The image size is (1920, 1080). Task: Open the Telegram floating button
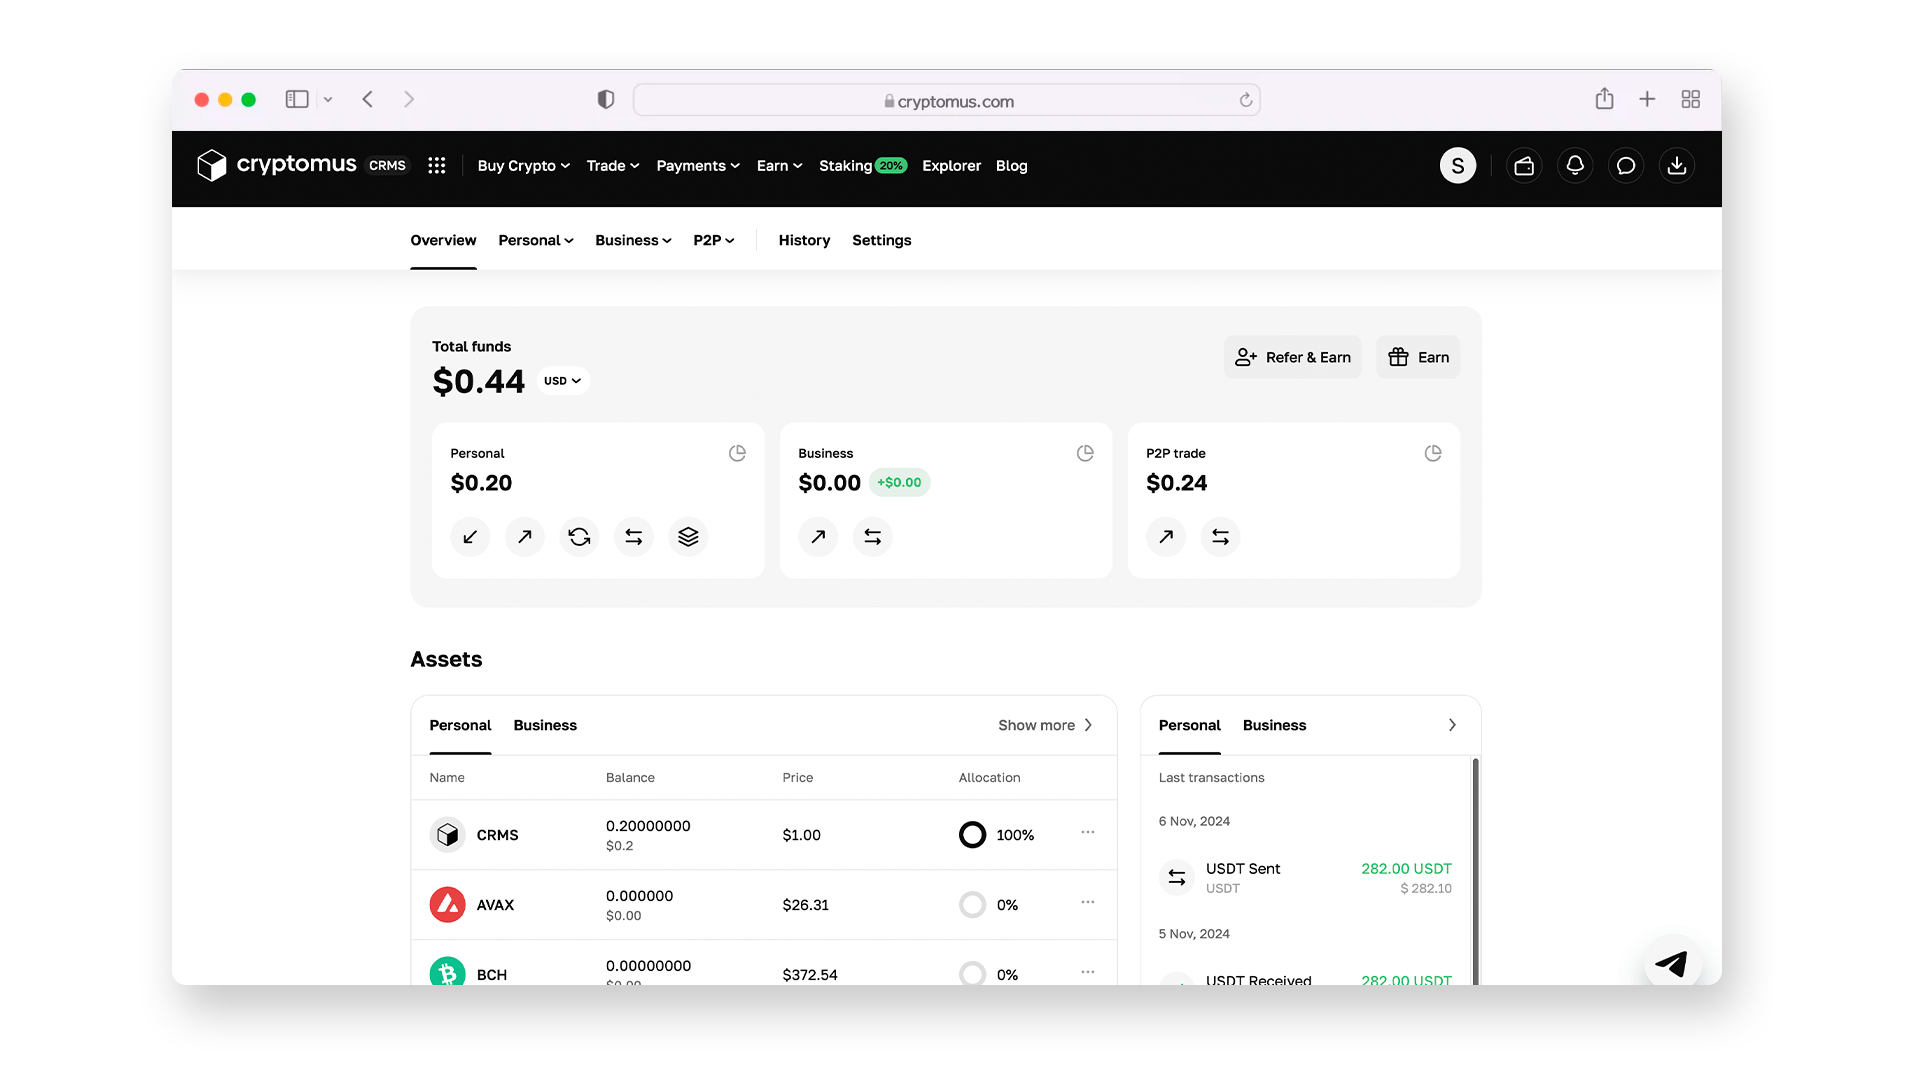pyautogui.click(x=1672, y=963)
